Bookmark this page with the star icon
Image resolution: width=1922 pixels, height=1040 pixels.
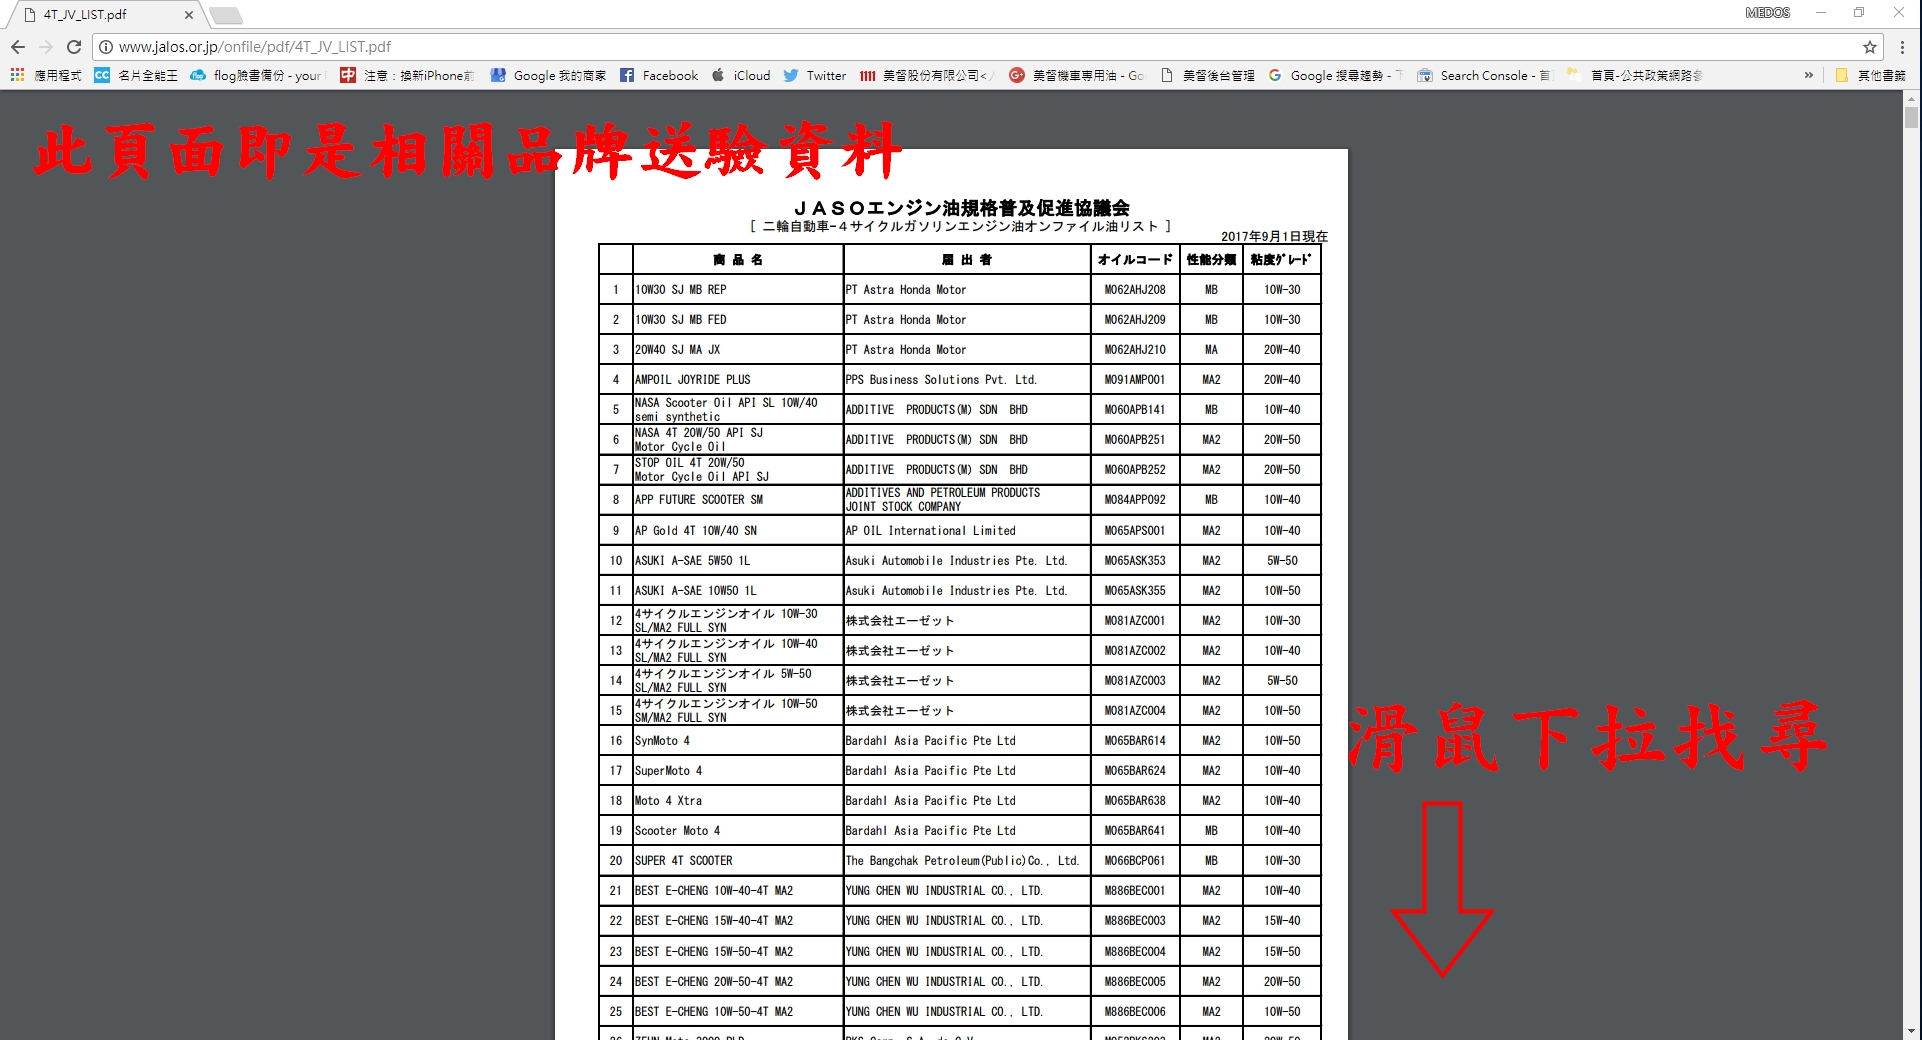tap(1869, 47)
